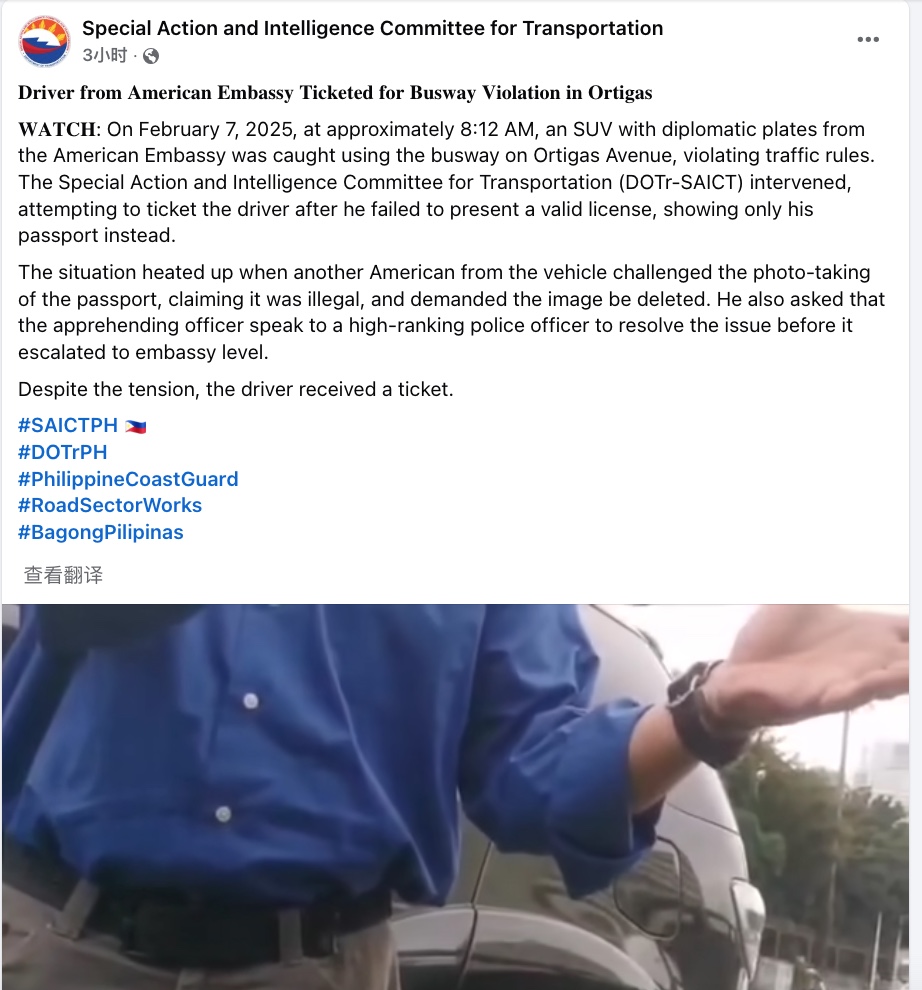This screenshot has width=922, height=990.
Task: Click the Philippine flag emoji
Action: 135,427
